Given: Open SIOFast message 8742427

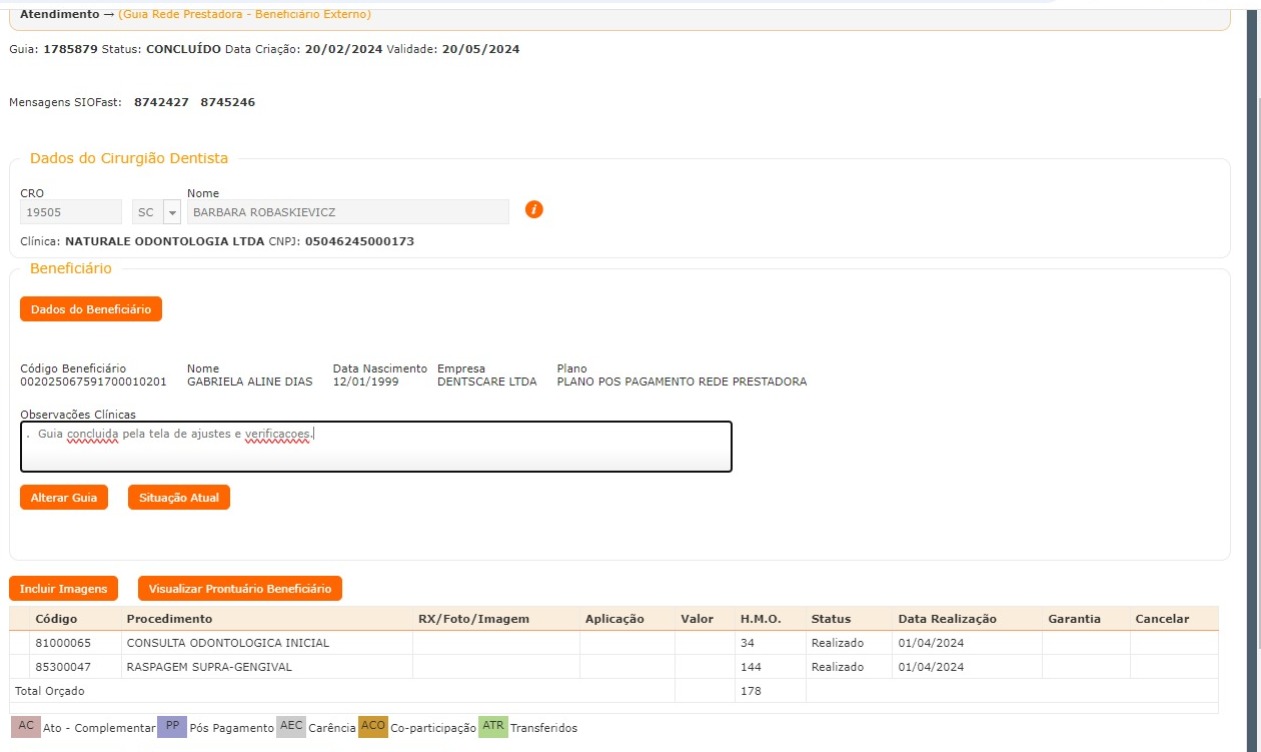Looking at the screenshot, I should (x=161, y=102).
